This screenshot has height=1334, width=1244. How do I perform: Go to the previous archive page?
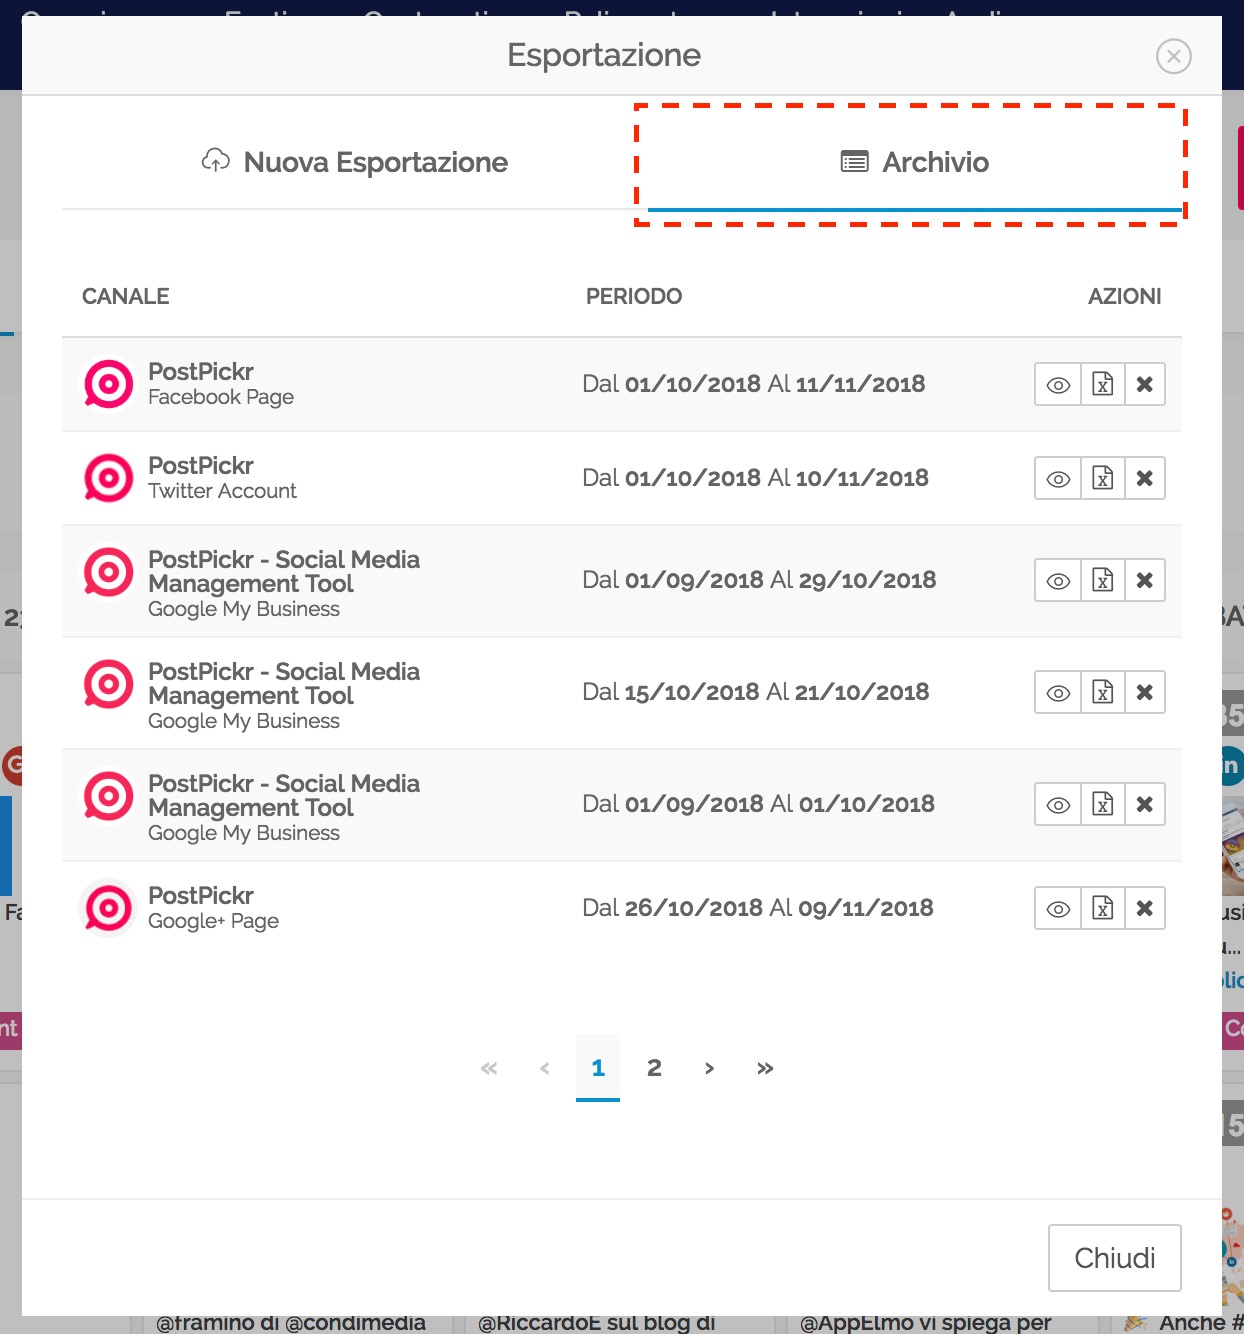pos(545,1068)
